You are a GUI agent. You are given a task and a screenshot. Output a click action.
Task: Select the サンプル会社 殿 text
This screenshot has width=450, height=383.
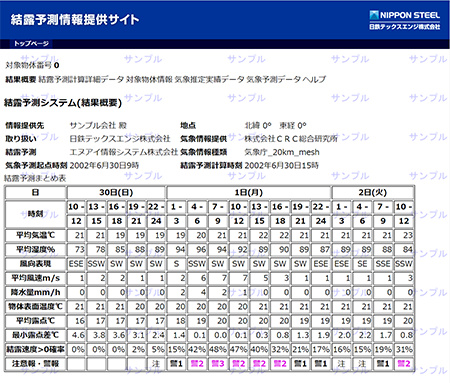tap(98, 126)
